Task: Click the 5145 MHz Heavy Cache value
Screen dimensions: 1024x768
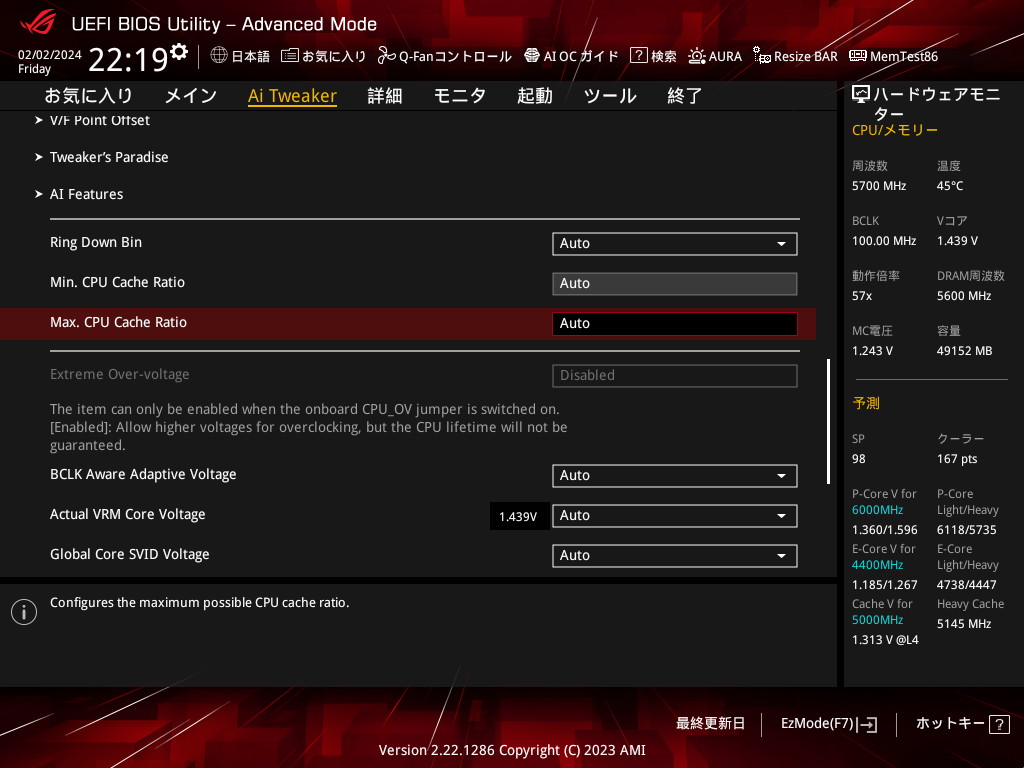Action: point(963,624)
